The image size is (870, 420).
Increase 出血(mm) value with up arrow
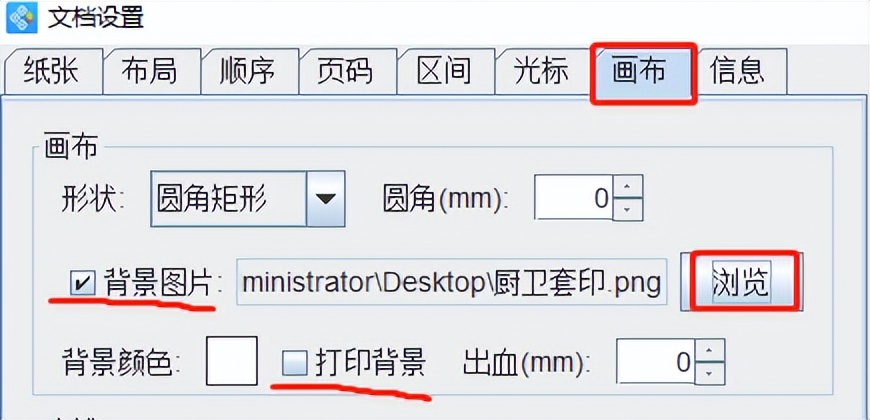pos(710,350)
